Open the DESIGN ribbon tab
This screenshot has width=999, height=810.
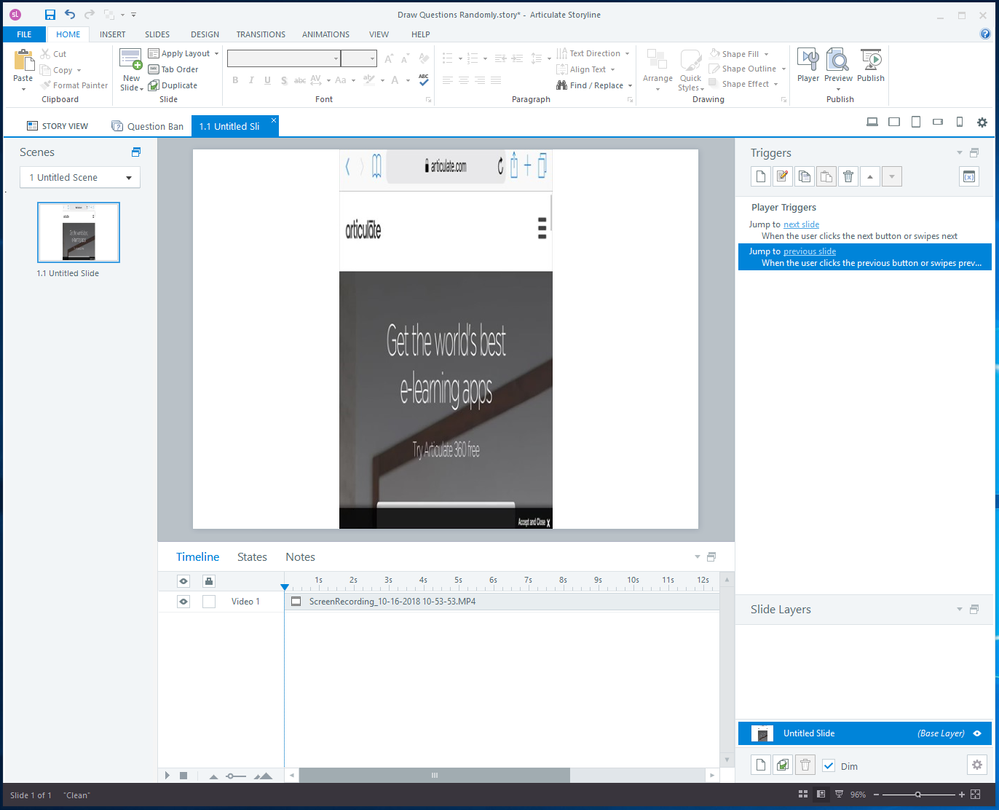205,34
